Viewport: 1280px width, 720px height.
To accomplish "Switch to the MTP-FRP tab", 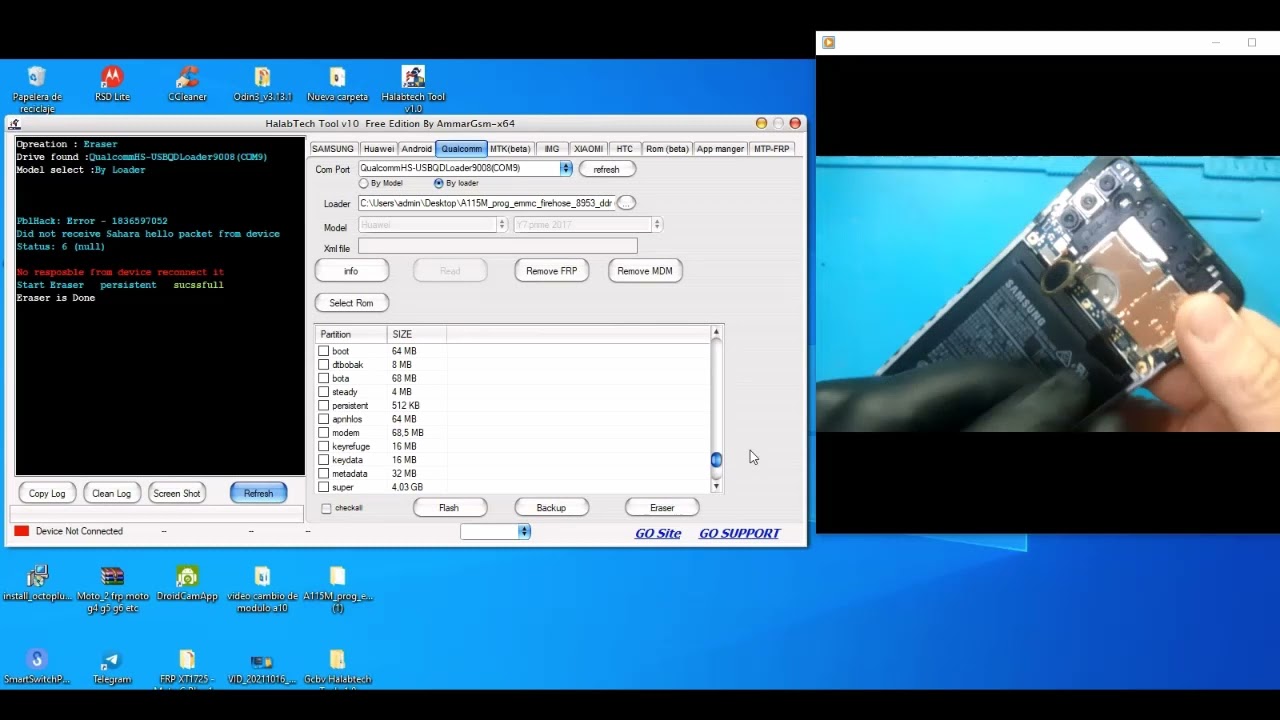I will coord(771,149).
